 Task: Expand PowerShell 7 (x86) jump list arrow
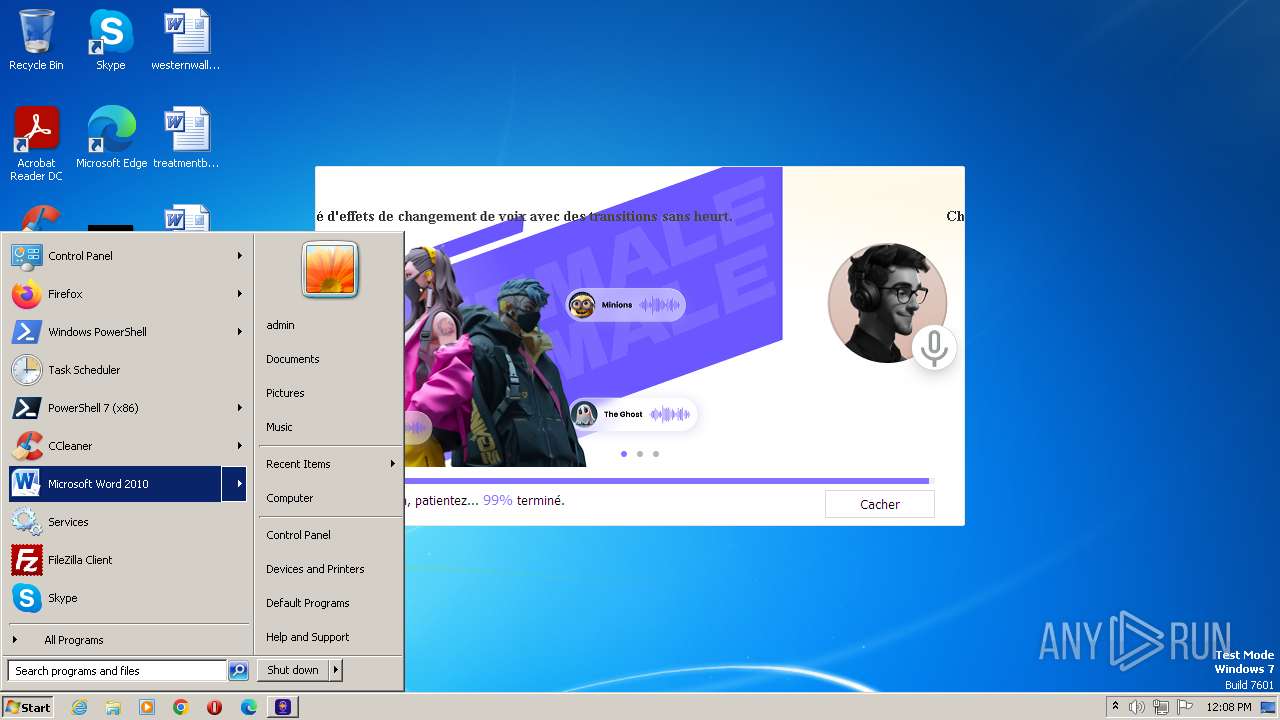[x=239, y=408]
